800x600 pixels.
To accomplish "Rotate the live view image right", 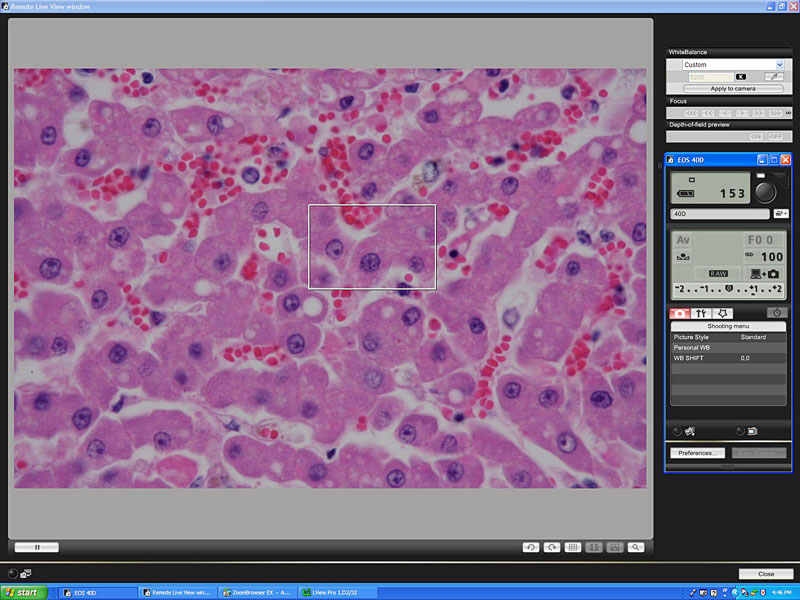I will 551,547.
